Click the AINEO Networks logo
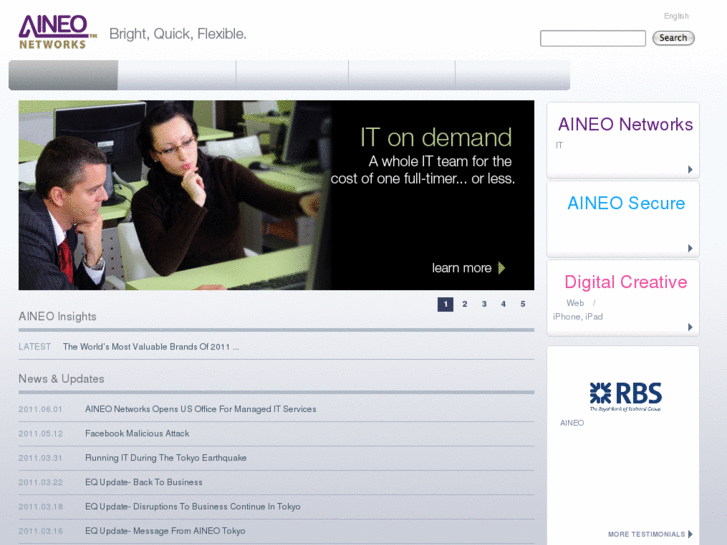This screenshot has height=545, width=727. [57, 32]
